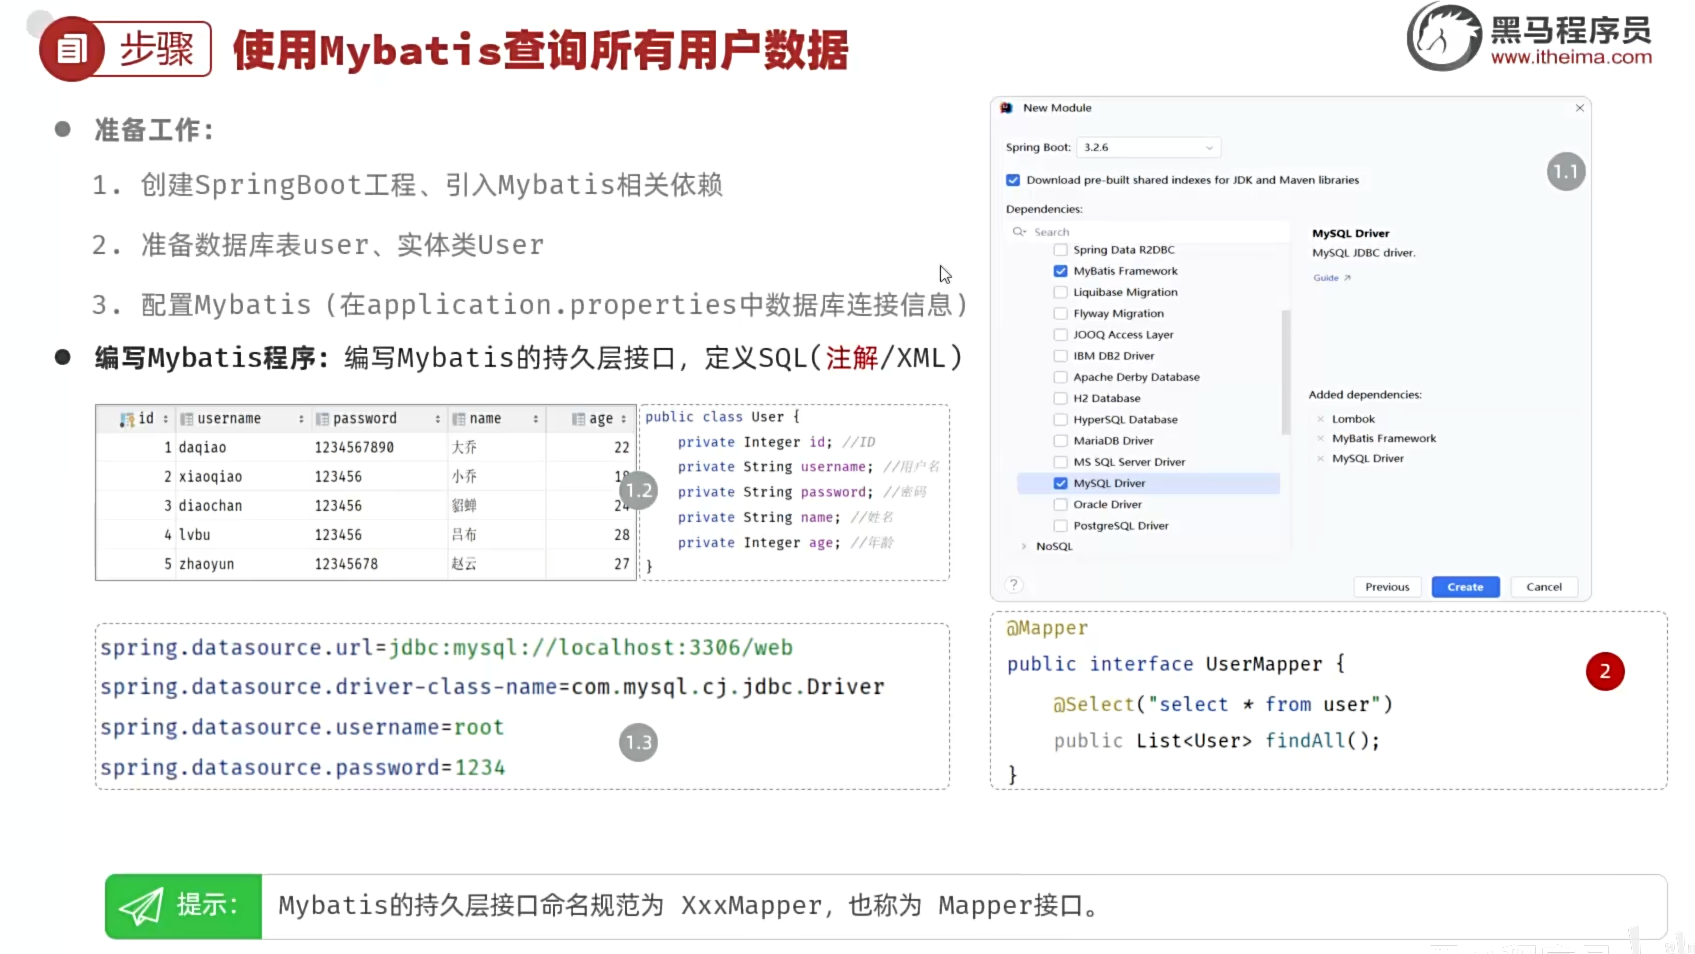Screen dimensions: 1695x954
Task: Open sort arrows on the username column
Action: [301, 419]
